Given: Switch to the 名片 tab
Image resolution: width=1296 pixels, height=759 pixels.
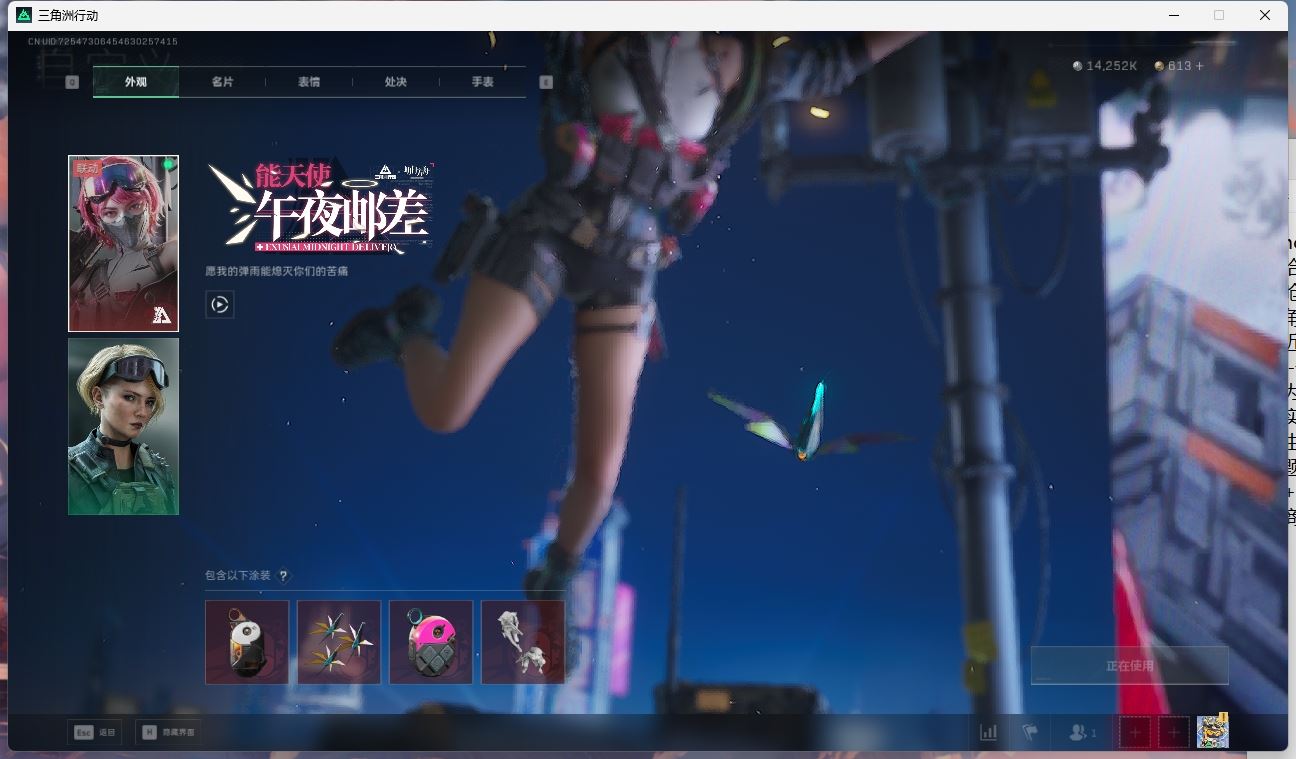Looking at the screenshot, I should click(x=222, y=82).
